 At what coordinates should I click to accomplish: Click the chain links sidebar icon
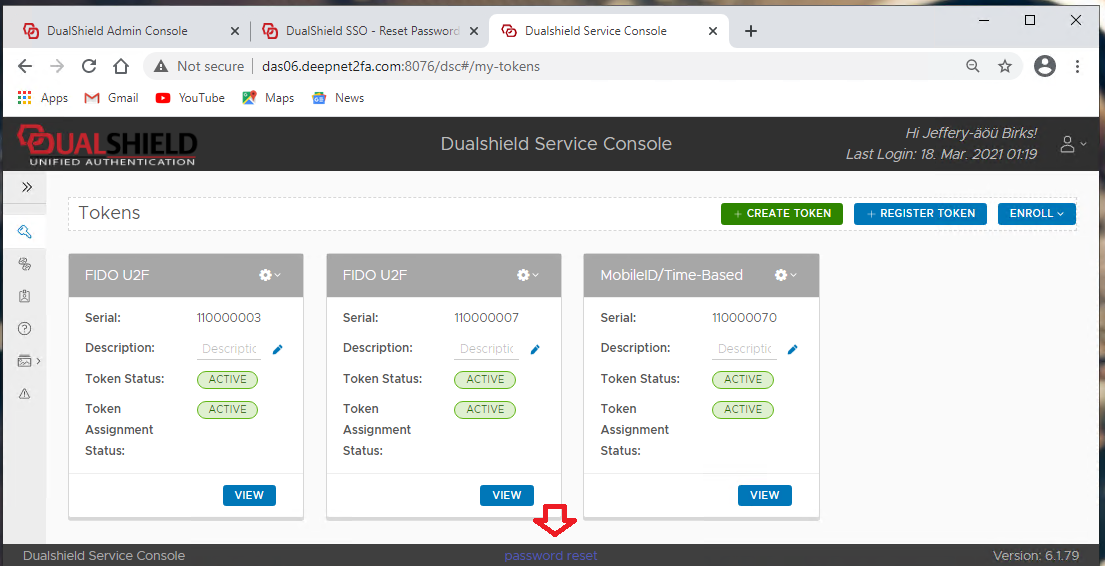(25, 264)
